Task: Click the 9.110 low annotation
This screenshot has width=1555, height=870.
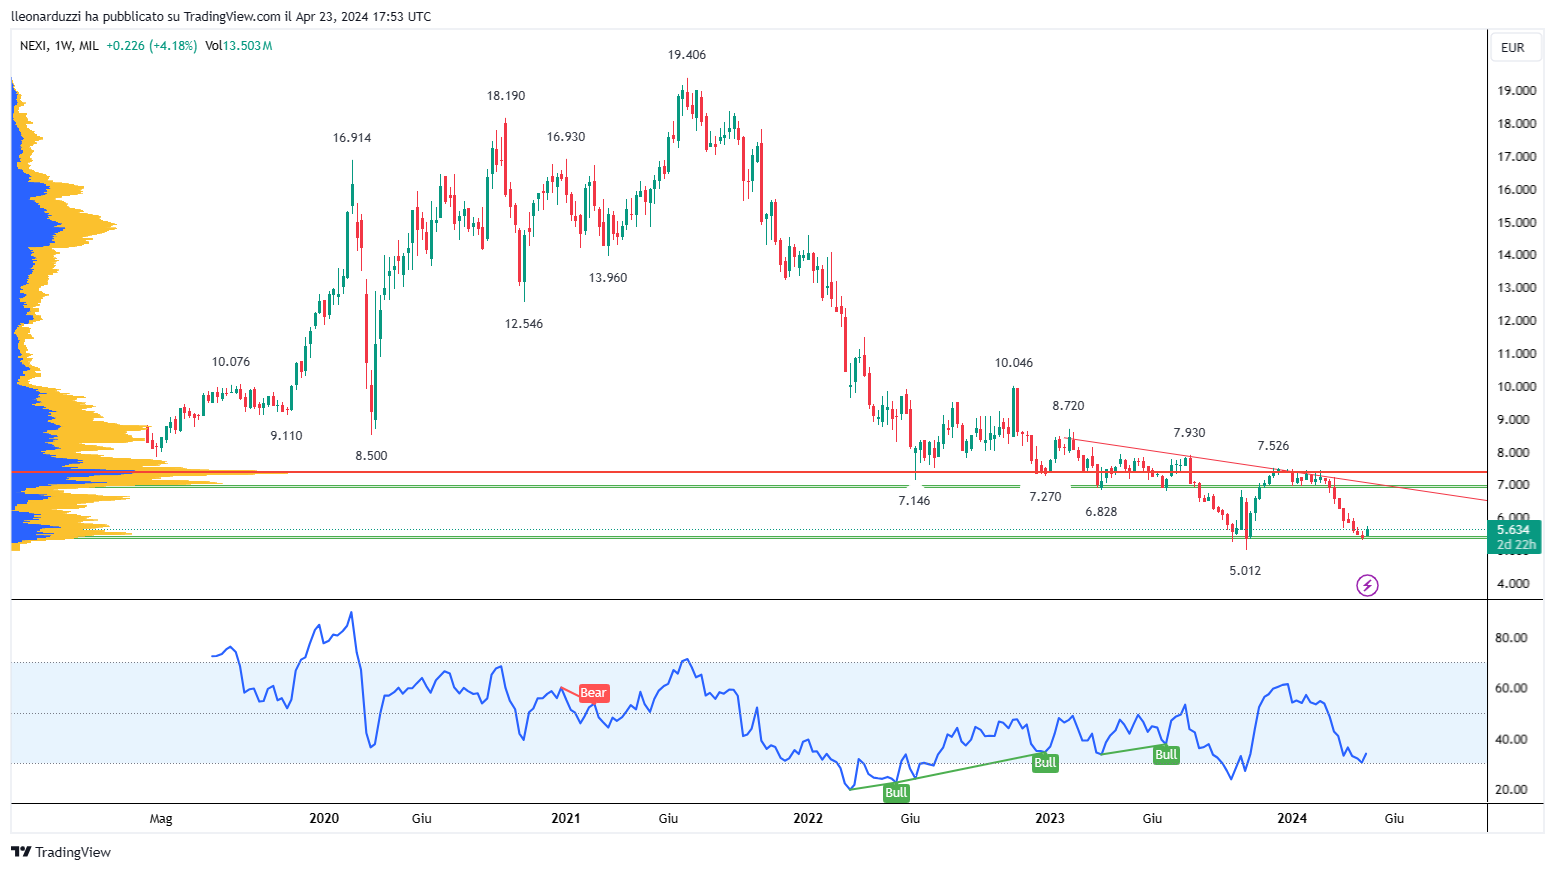Action: (x=286, y=436)
